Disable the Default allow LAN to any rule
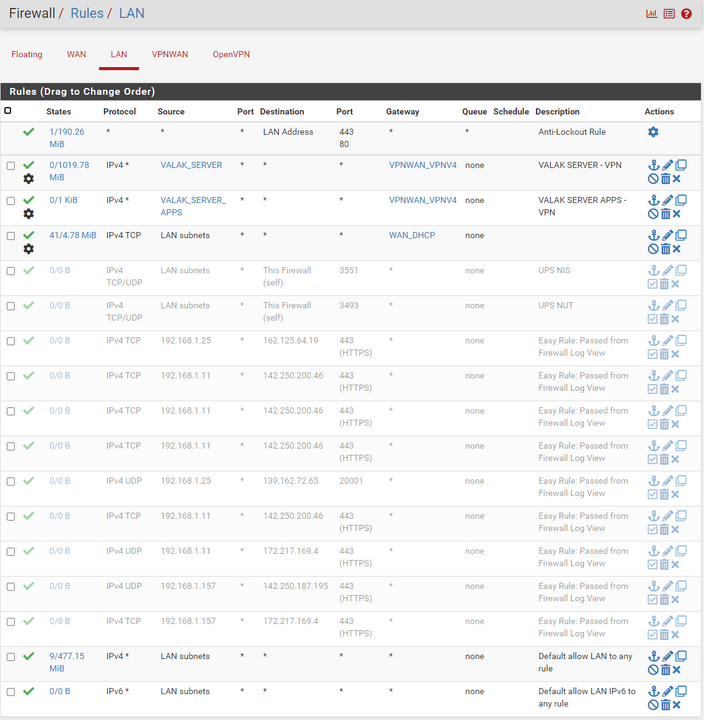 pos(653,670)
